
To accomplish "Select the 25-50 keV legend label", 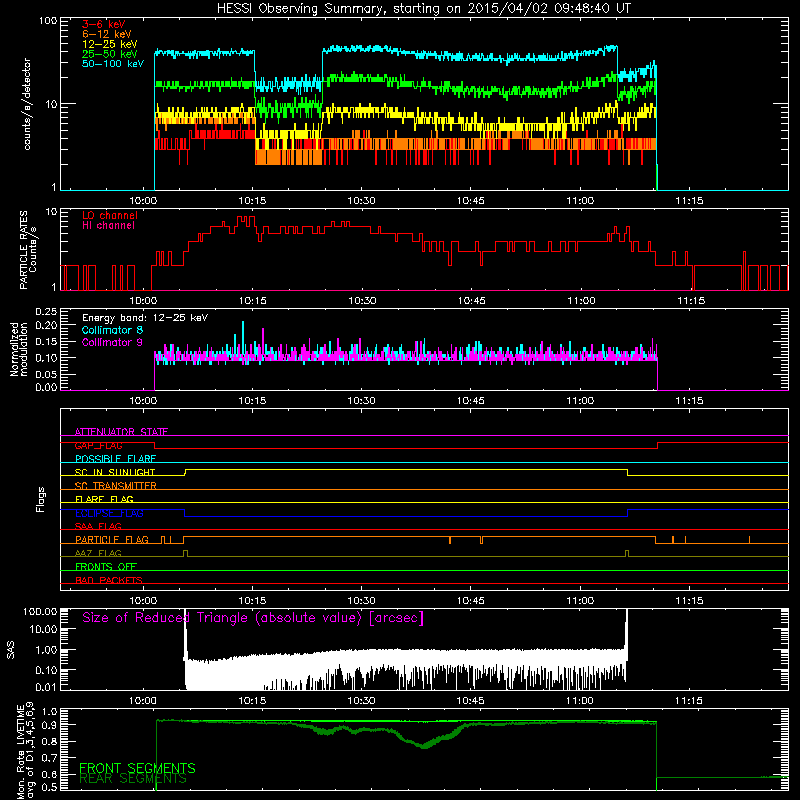I will [x=109, y=54].
